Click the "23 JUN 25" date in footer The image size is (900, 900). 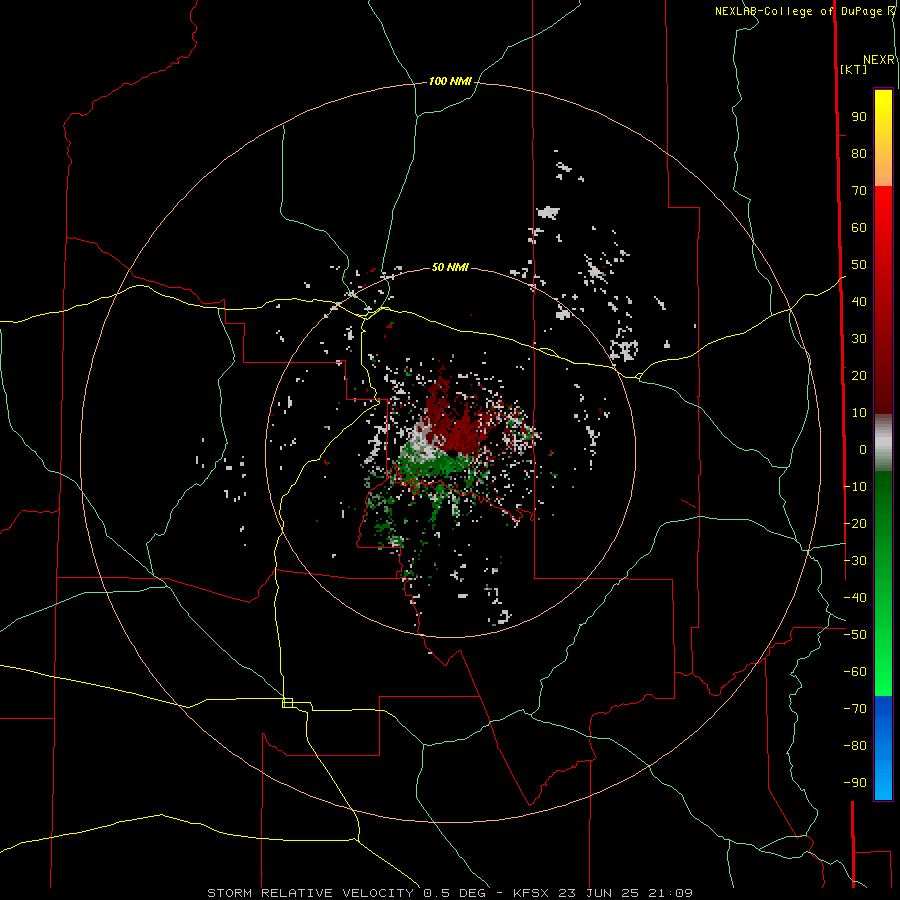pyautogui.click(x=598, y=893)
